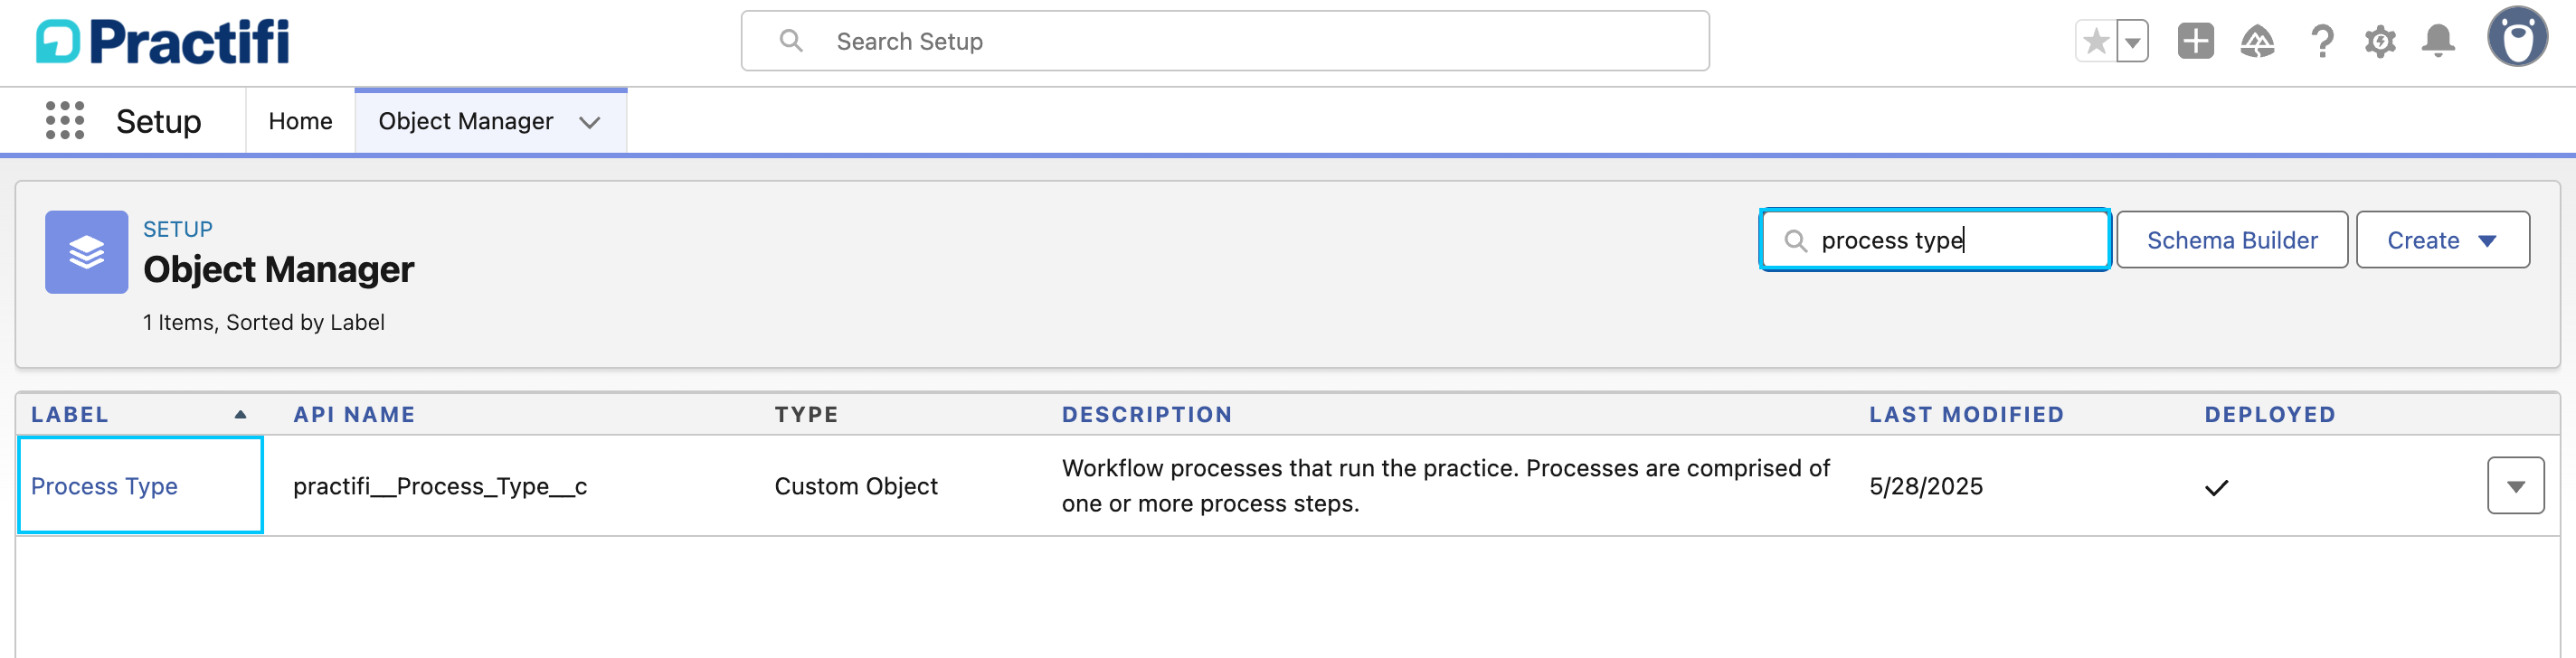Open the App Launcher grid icon

[x=65, y=121]
